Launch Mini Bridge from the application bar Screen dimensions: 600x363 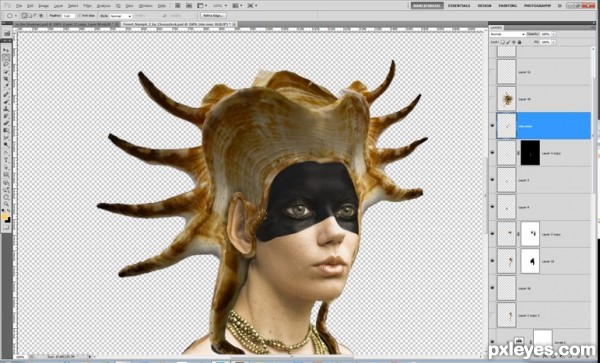click(189, 6)
